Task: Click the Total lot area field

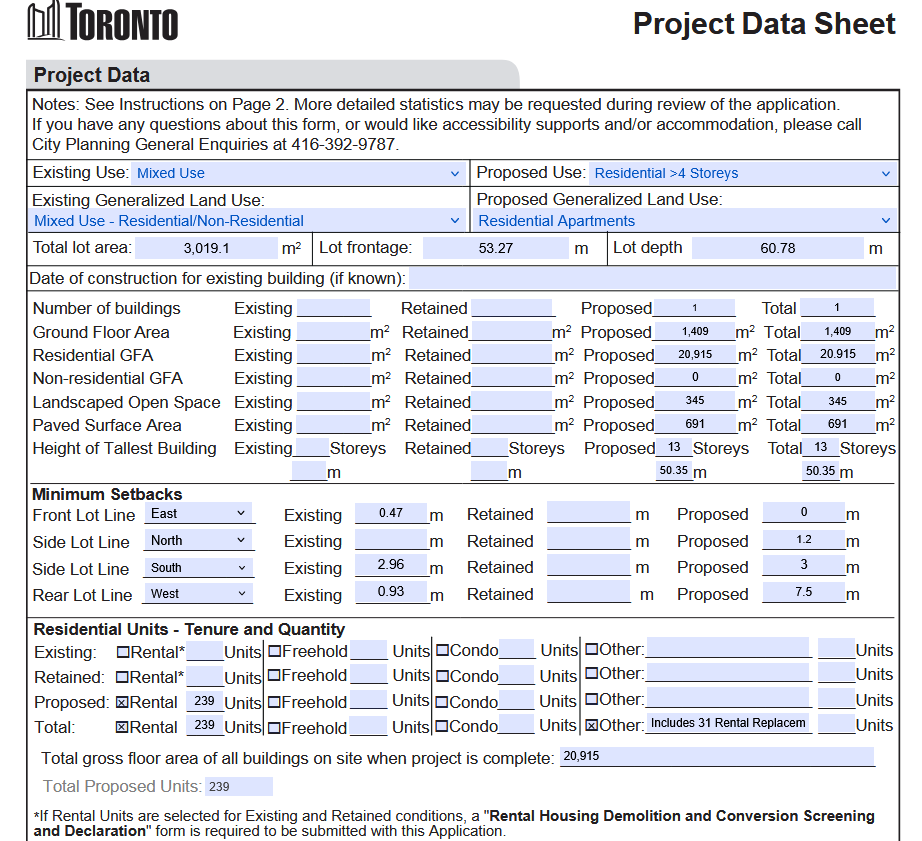Action: point(206,249)
